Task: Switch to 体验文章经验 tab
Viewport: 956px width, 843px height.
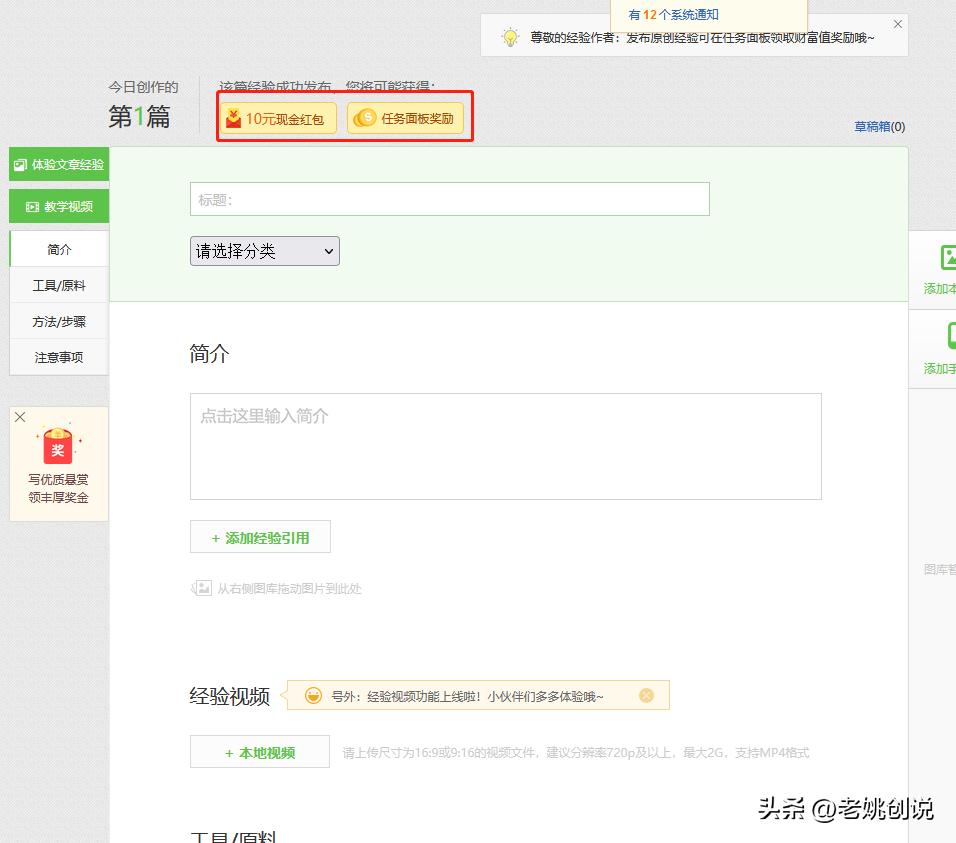Action: (x=59, y=164)
